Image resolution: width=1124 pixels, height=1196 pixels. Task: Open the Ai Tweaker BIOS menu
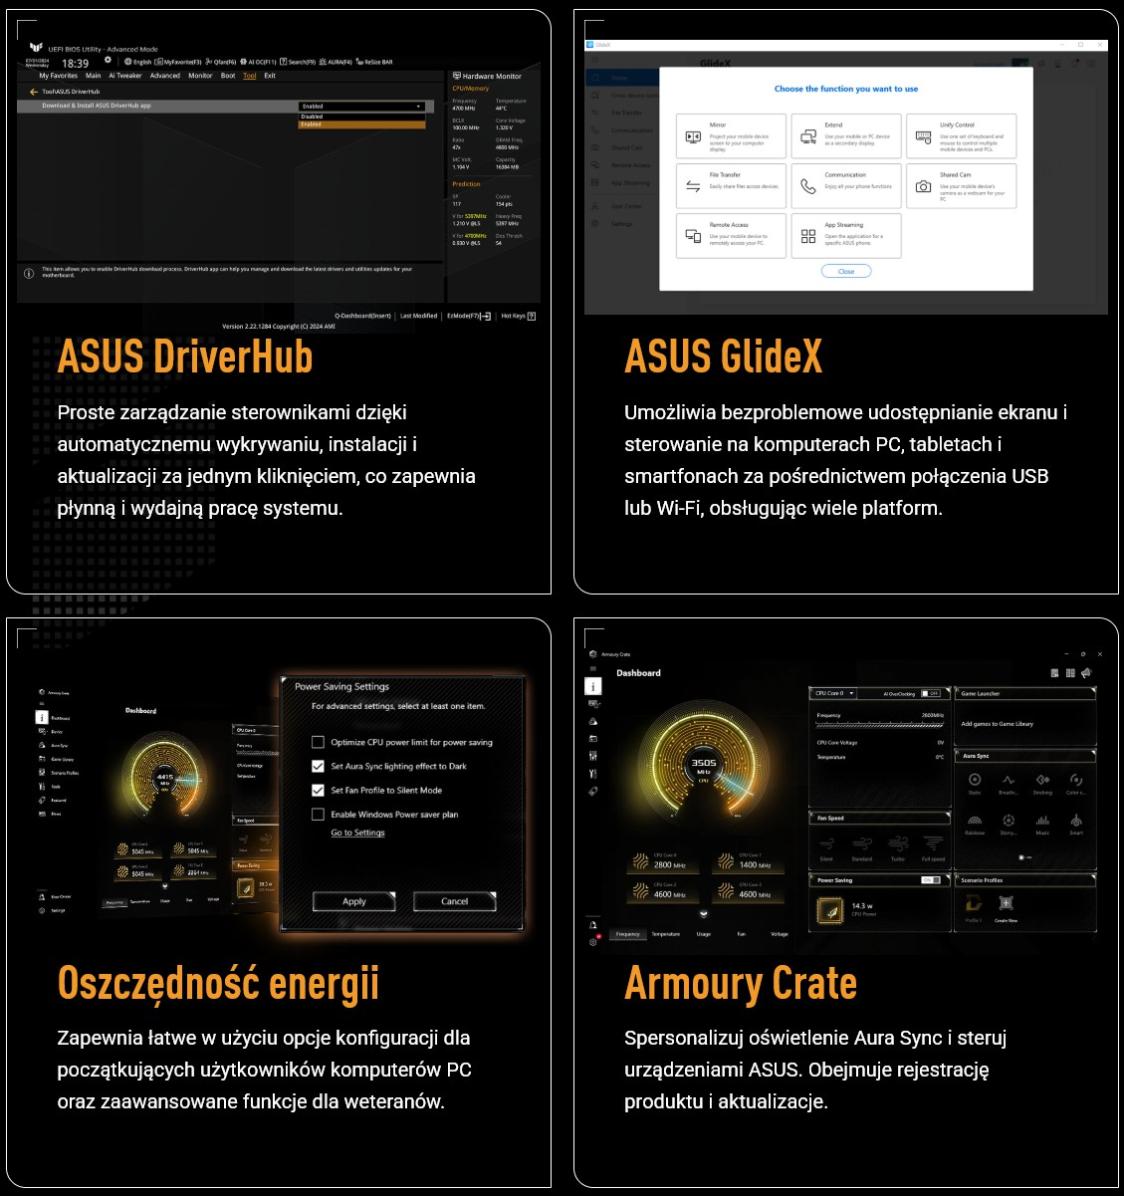click(125, 76)
